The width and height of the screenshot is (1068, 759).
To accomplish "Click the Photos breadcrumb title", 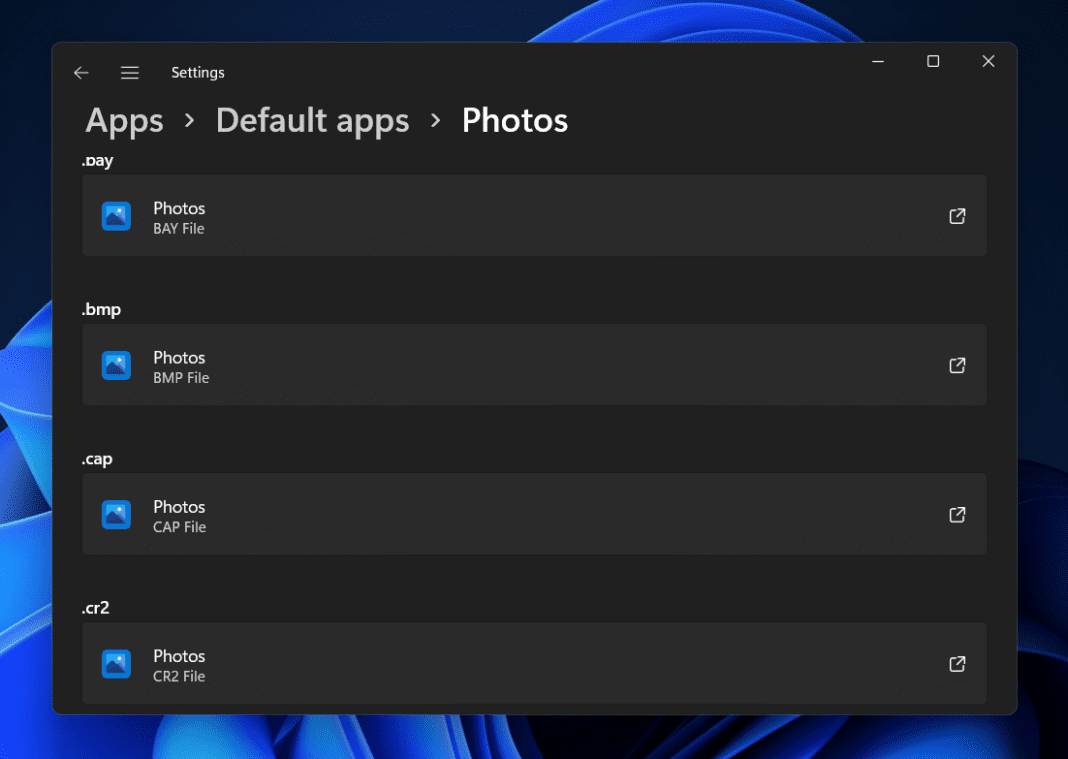I will (514, 120).
